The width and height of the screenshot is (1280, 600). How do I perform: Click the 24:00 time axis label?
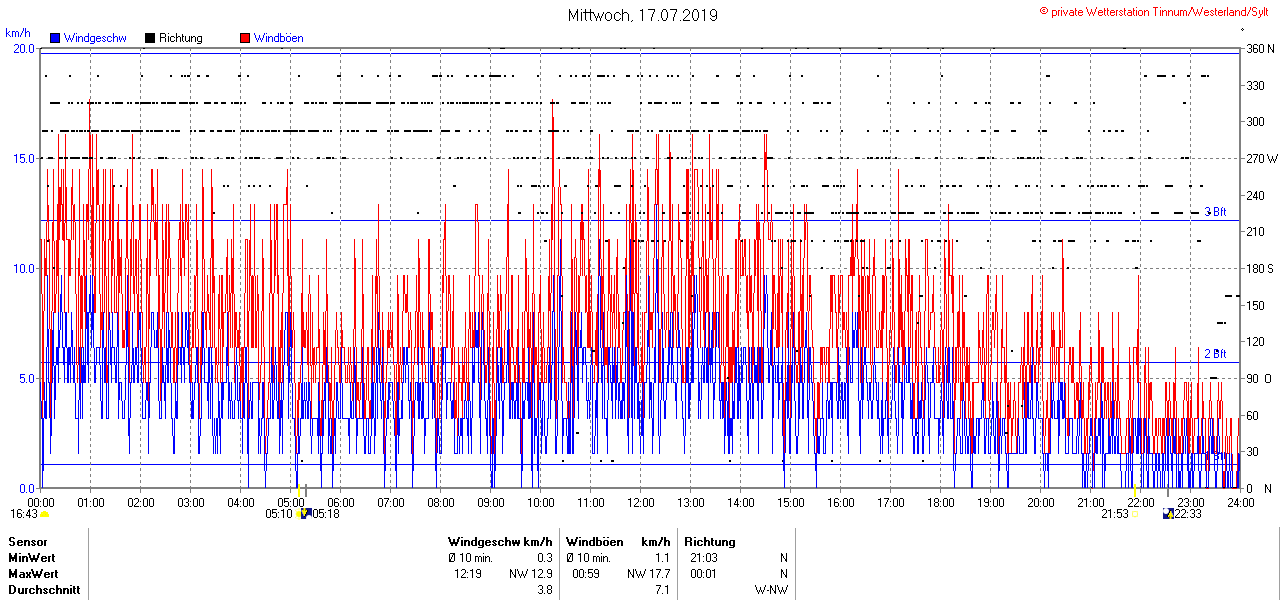(1240, 502)
